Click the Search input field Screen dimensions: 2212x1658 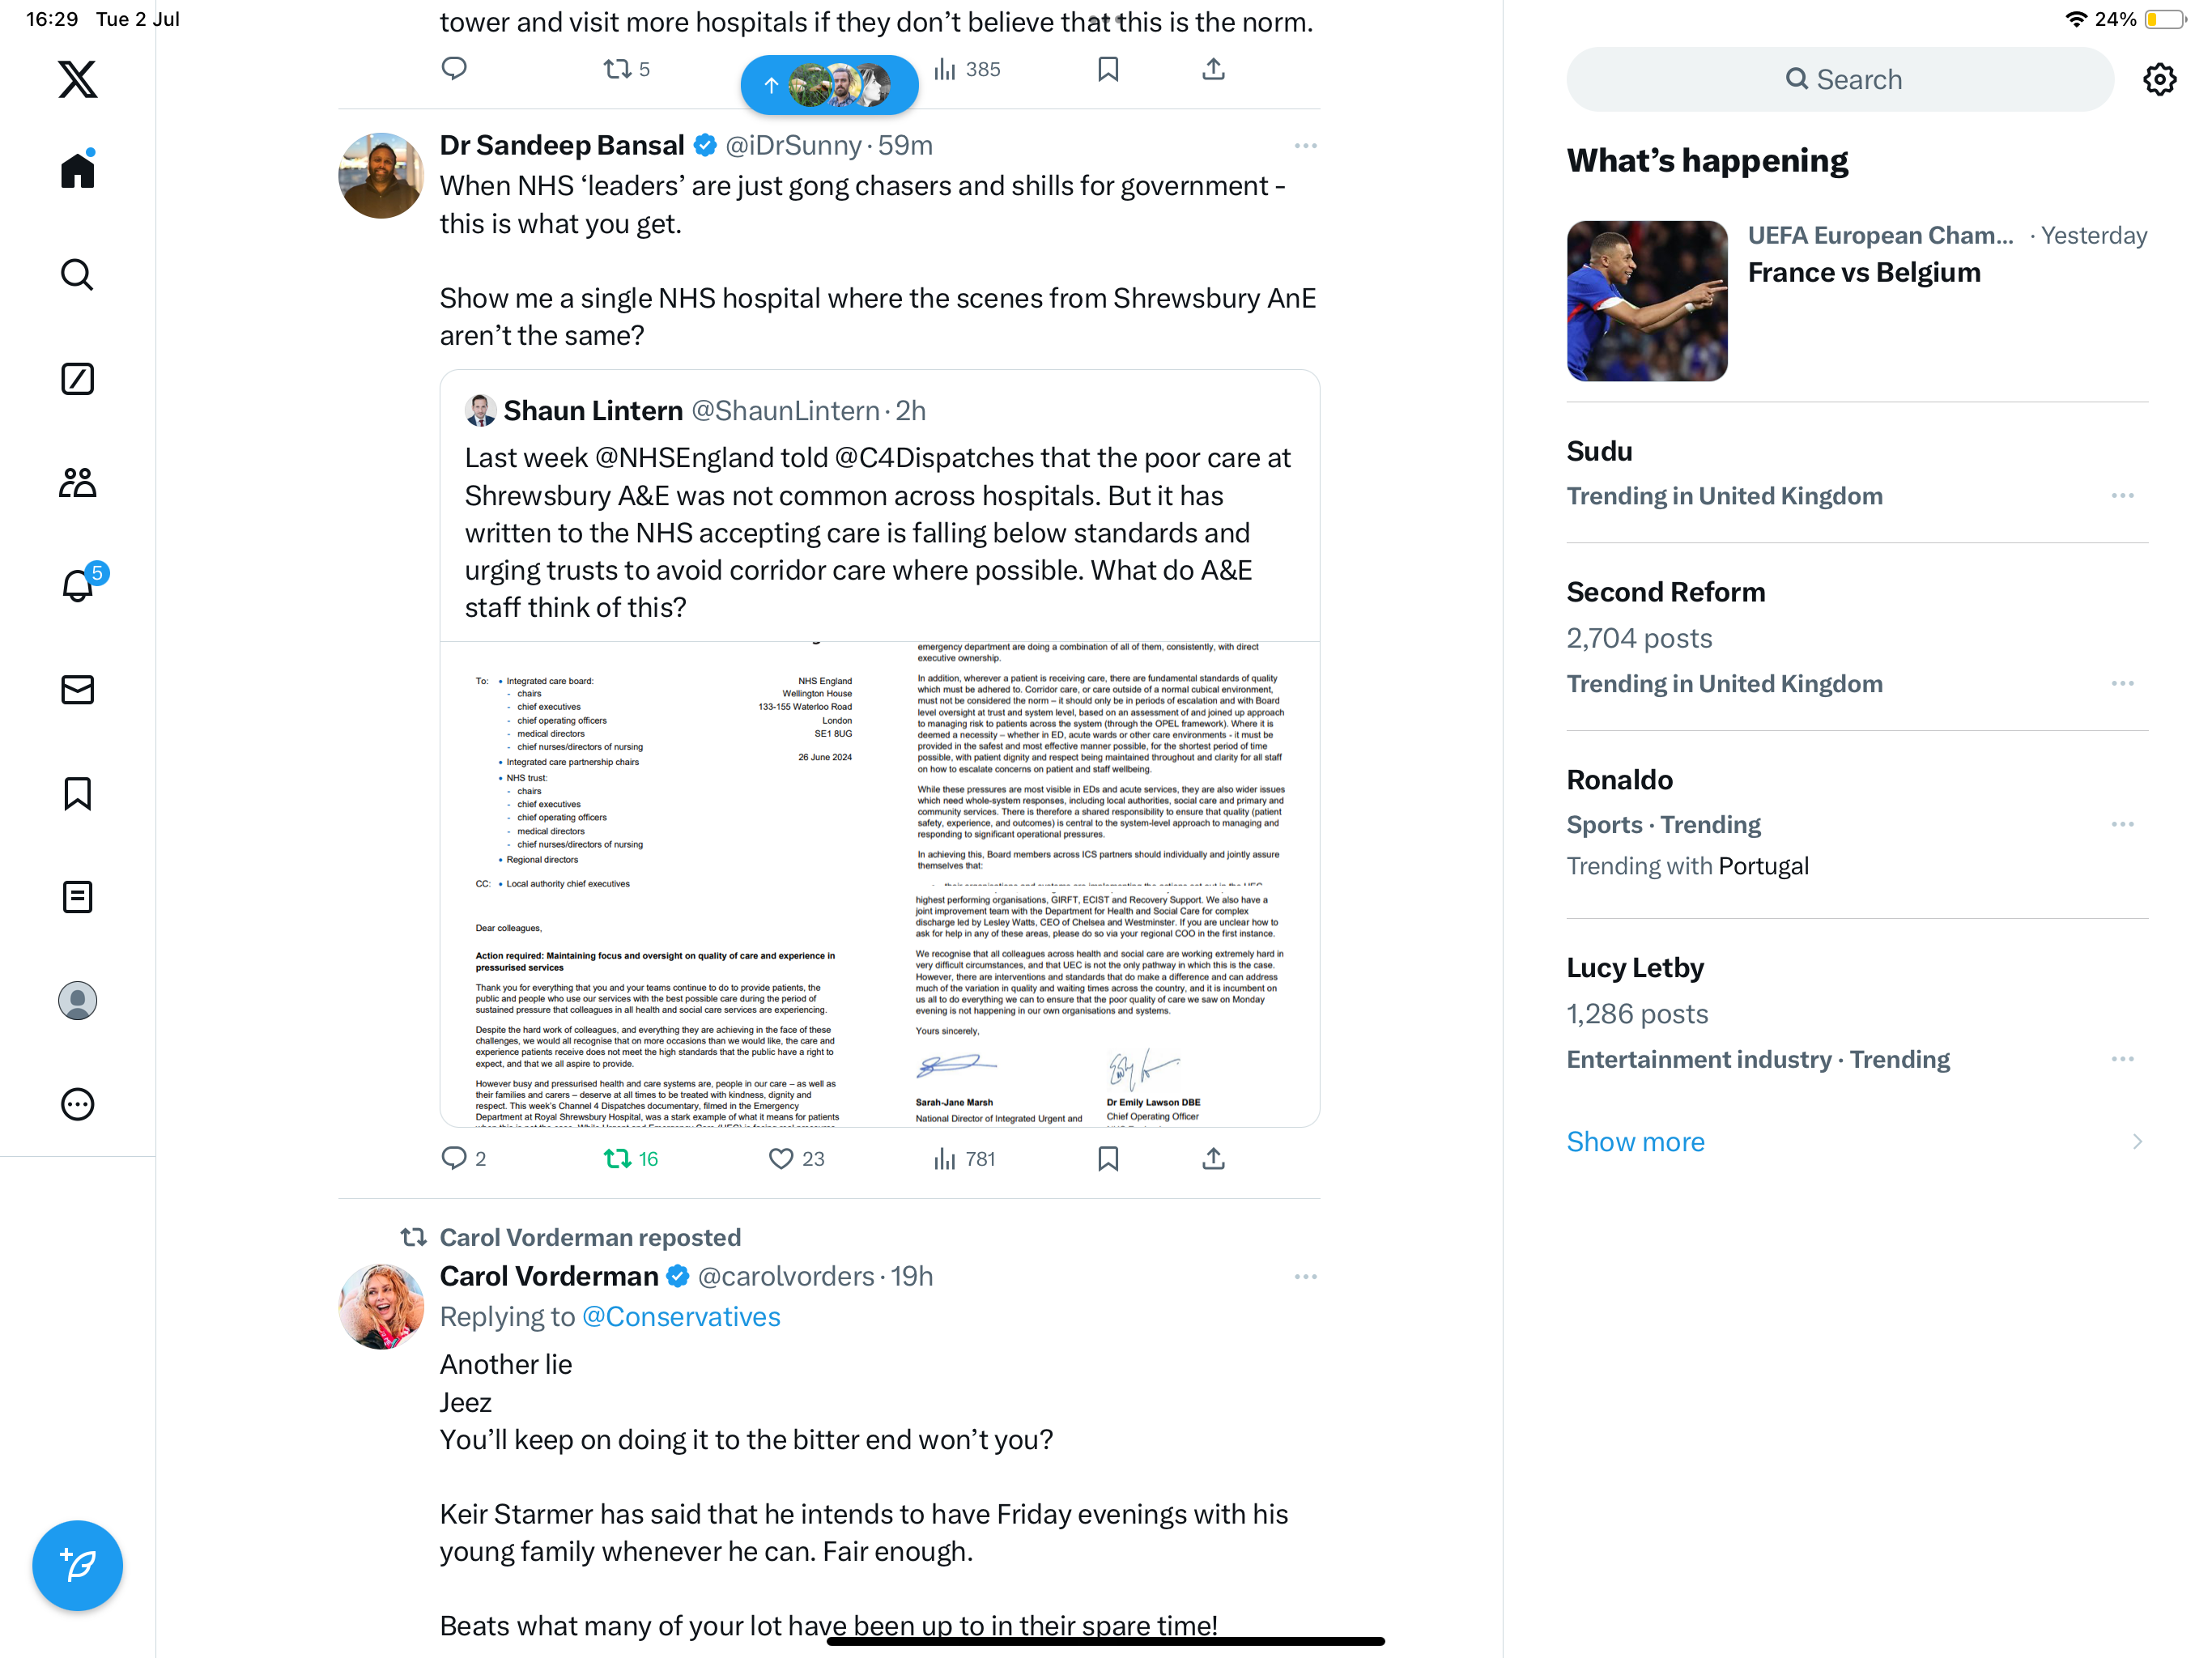point(1839,79)
